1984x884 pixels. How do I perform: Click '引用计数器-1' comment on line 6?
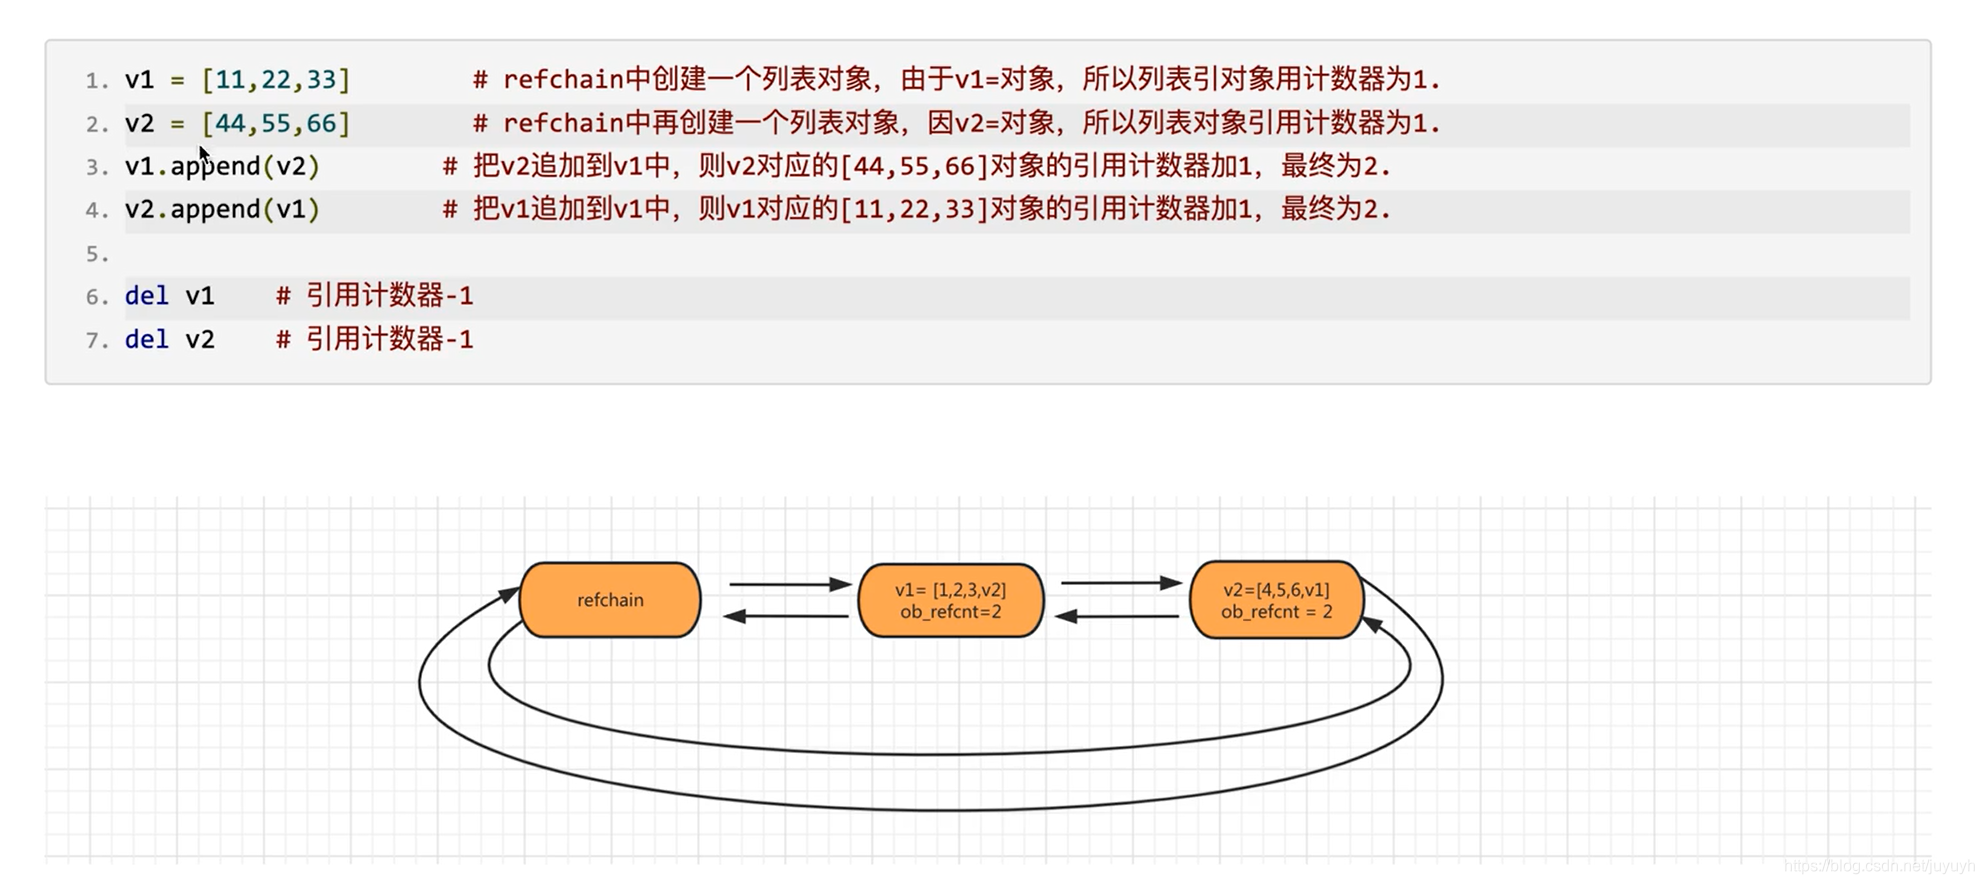click(375, 296)
